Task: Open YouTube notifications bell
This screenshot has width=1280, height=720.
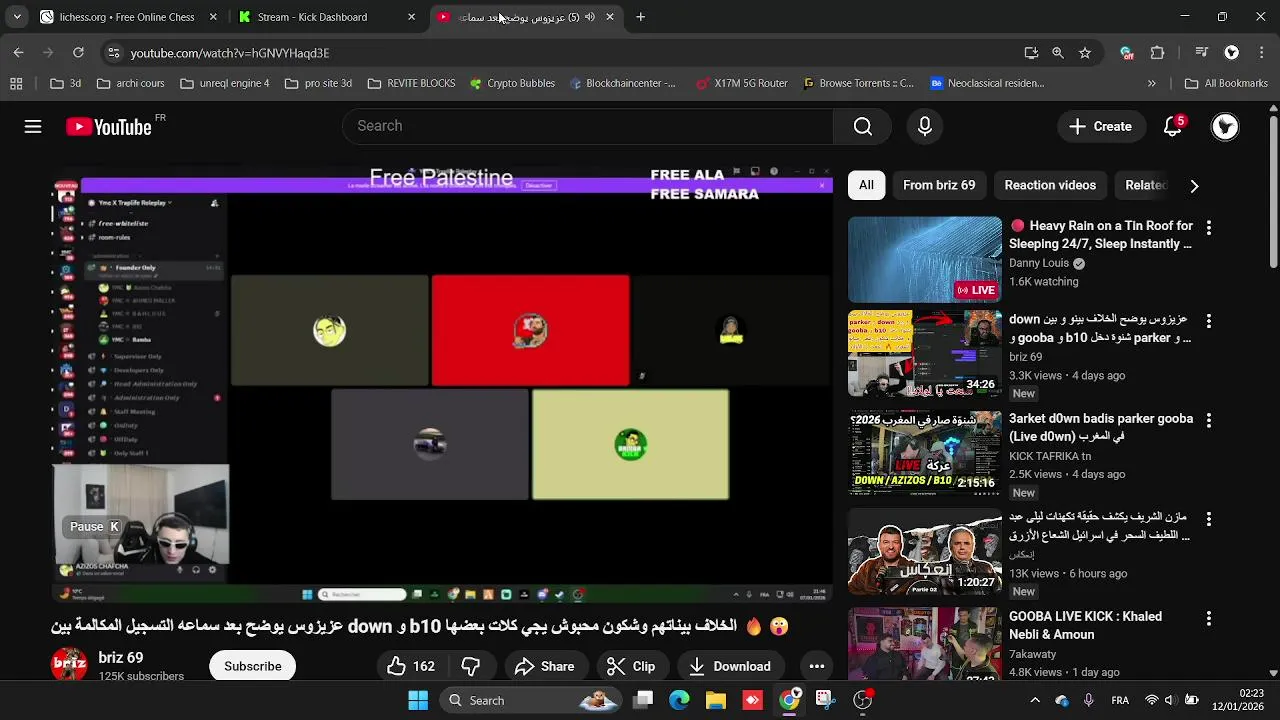Action: (1174, 126)
